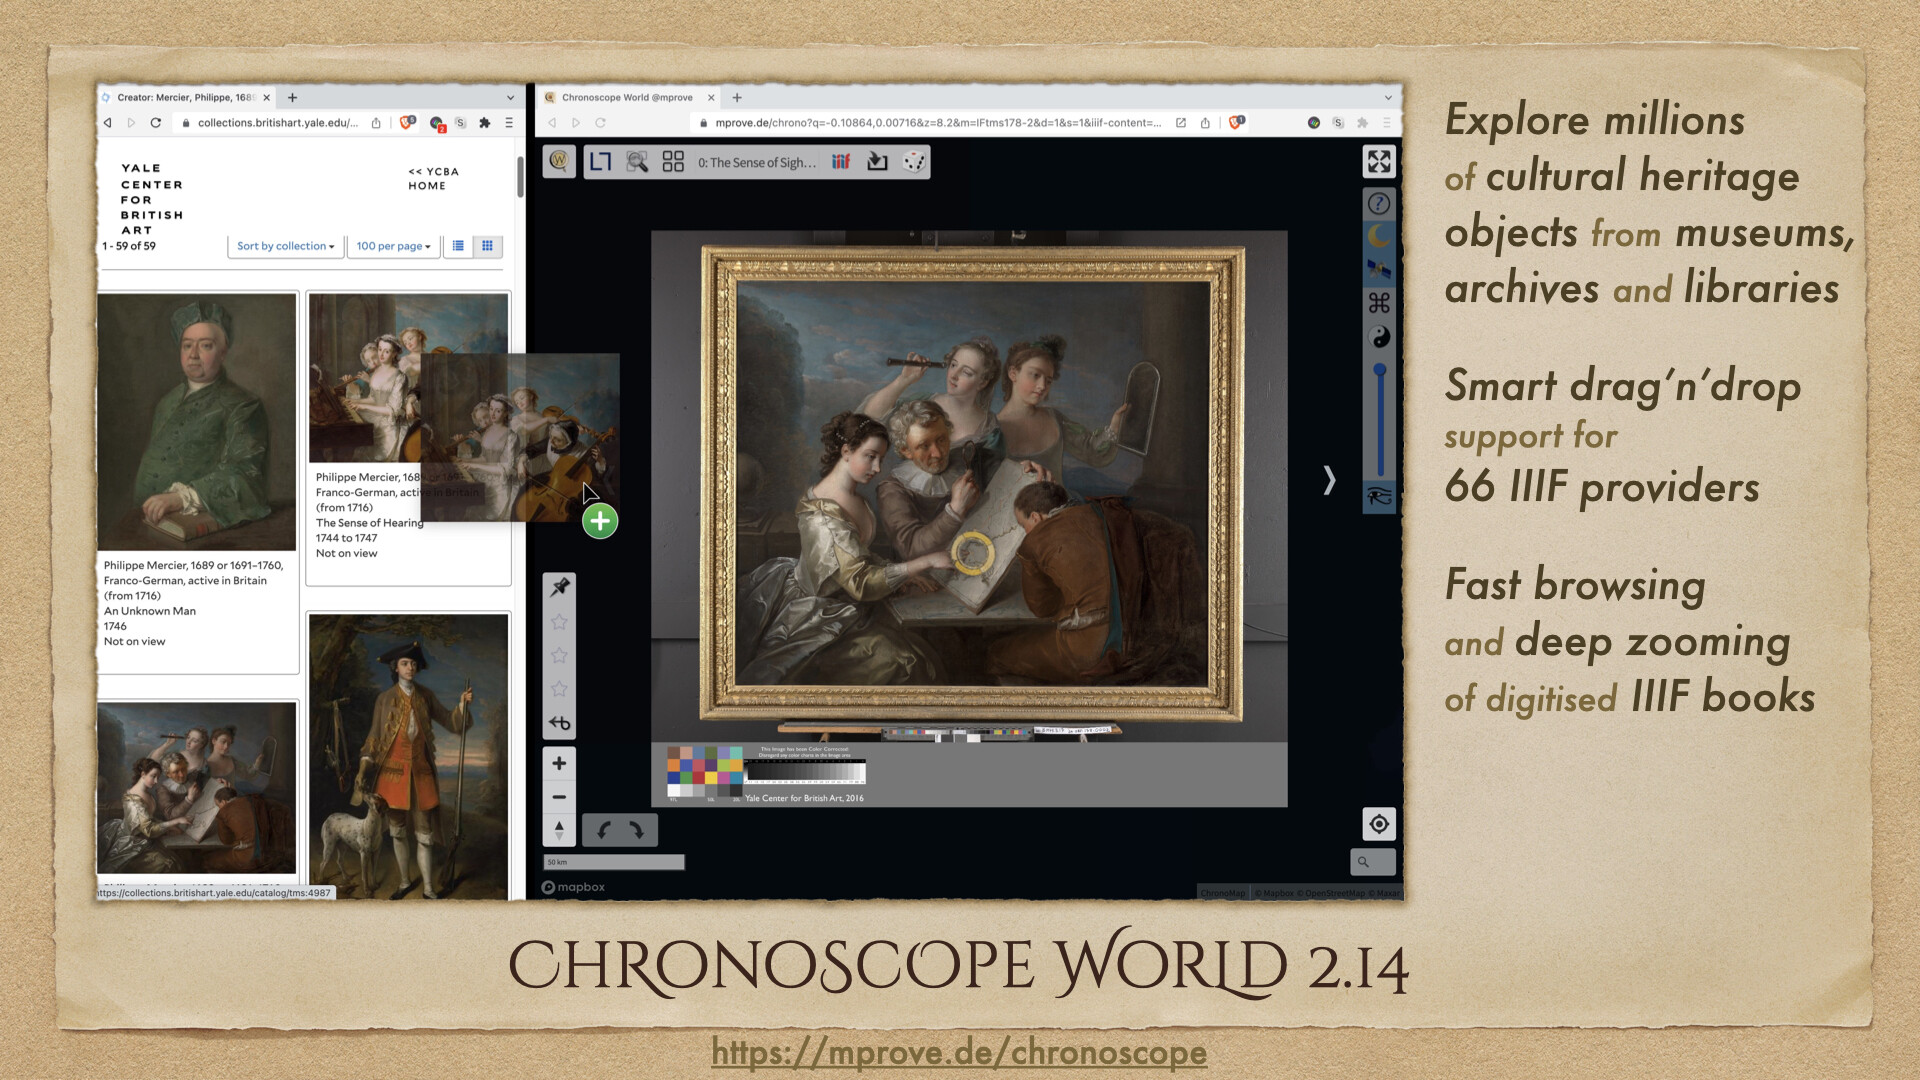Close the 'Chronoscope World' tab

711,97
